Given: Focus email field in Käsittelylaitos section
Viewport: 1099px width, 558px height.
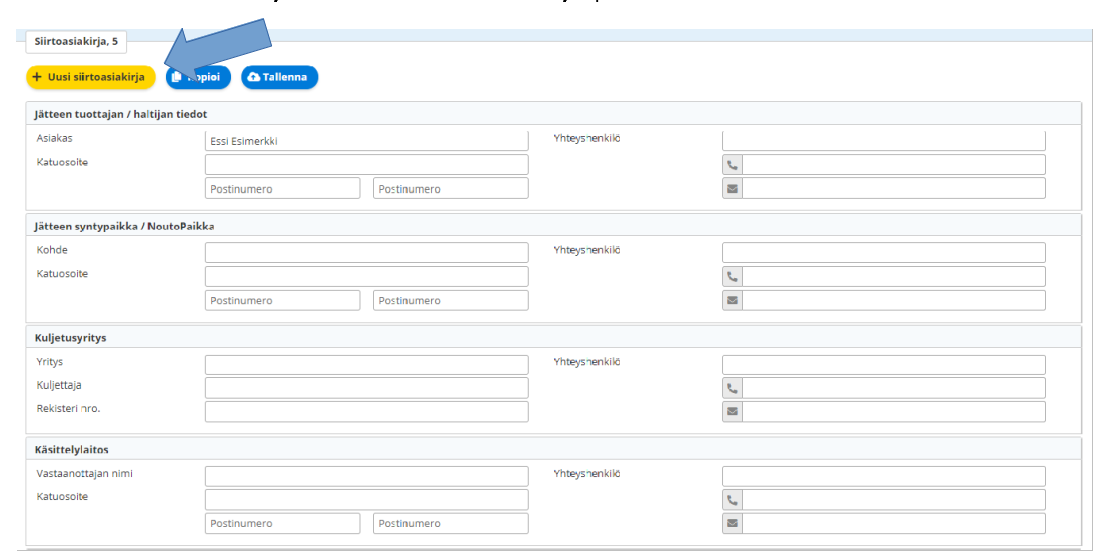Looking at the screenshot, I should pyautogui.click(x=894, y=524).
